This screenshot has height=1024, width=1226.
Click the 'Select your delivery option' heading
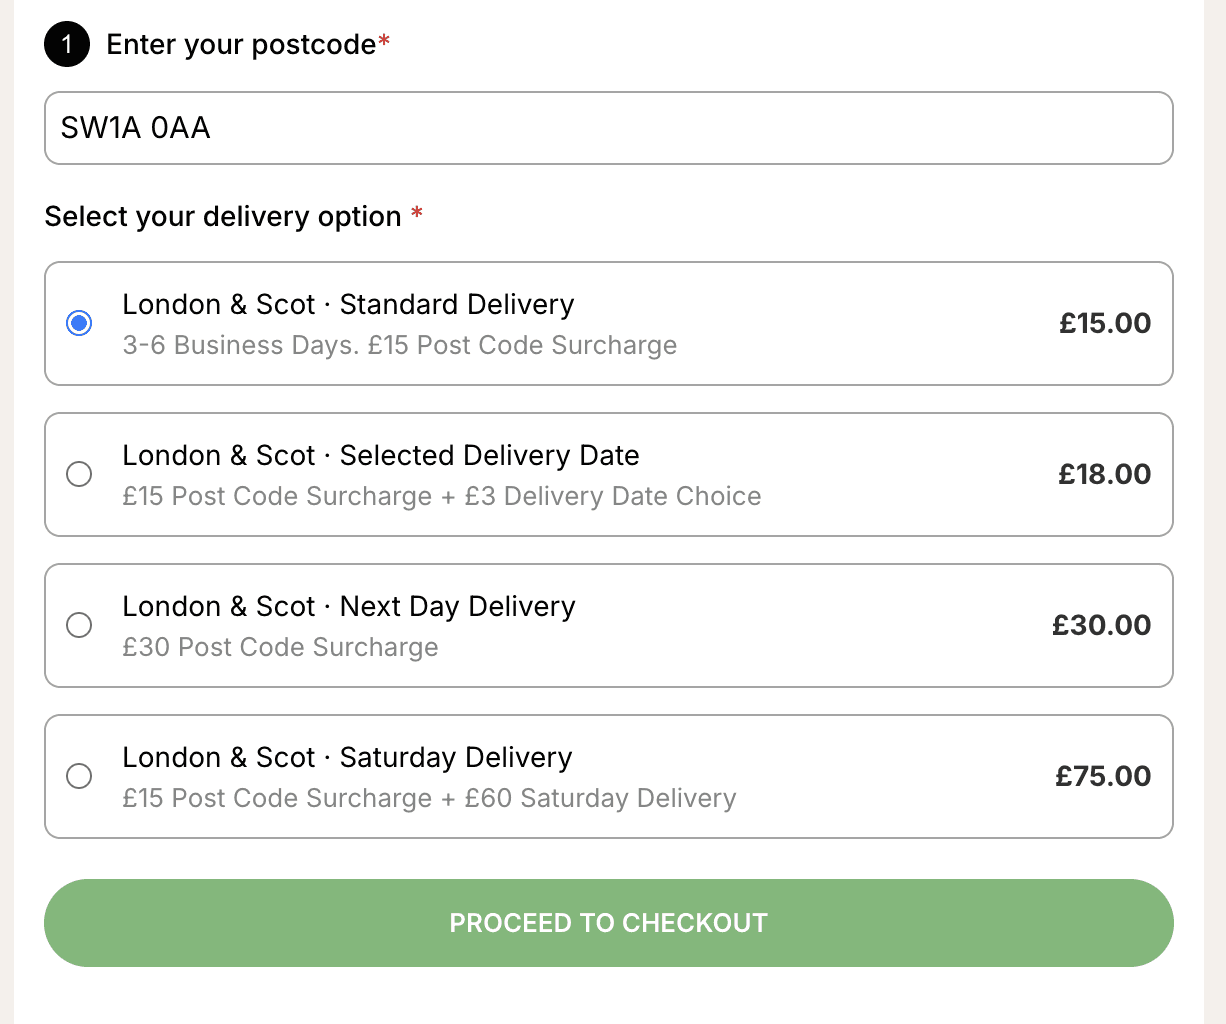click(223, 216)
